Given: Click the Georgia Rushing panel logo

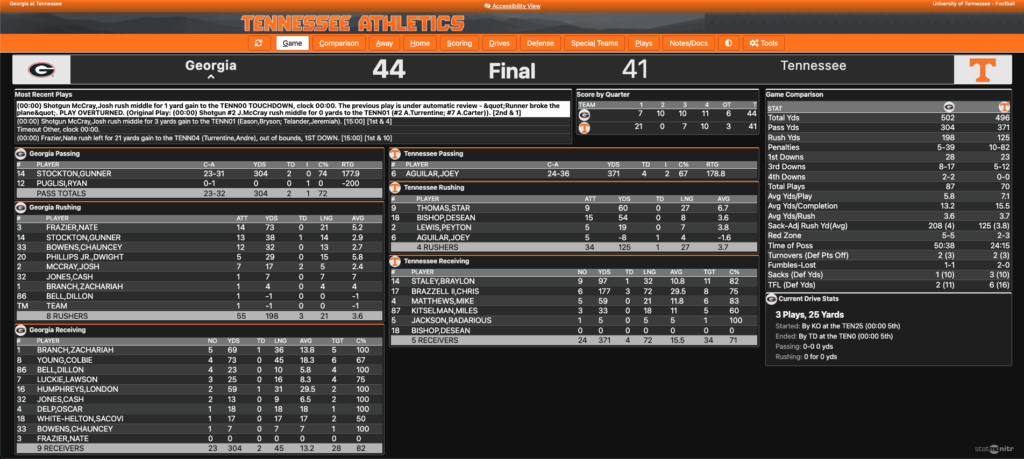Looking at the screenshot, I should [x=20, y=207].
